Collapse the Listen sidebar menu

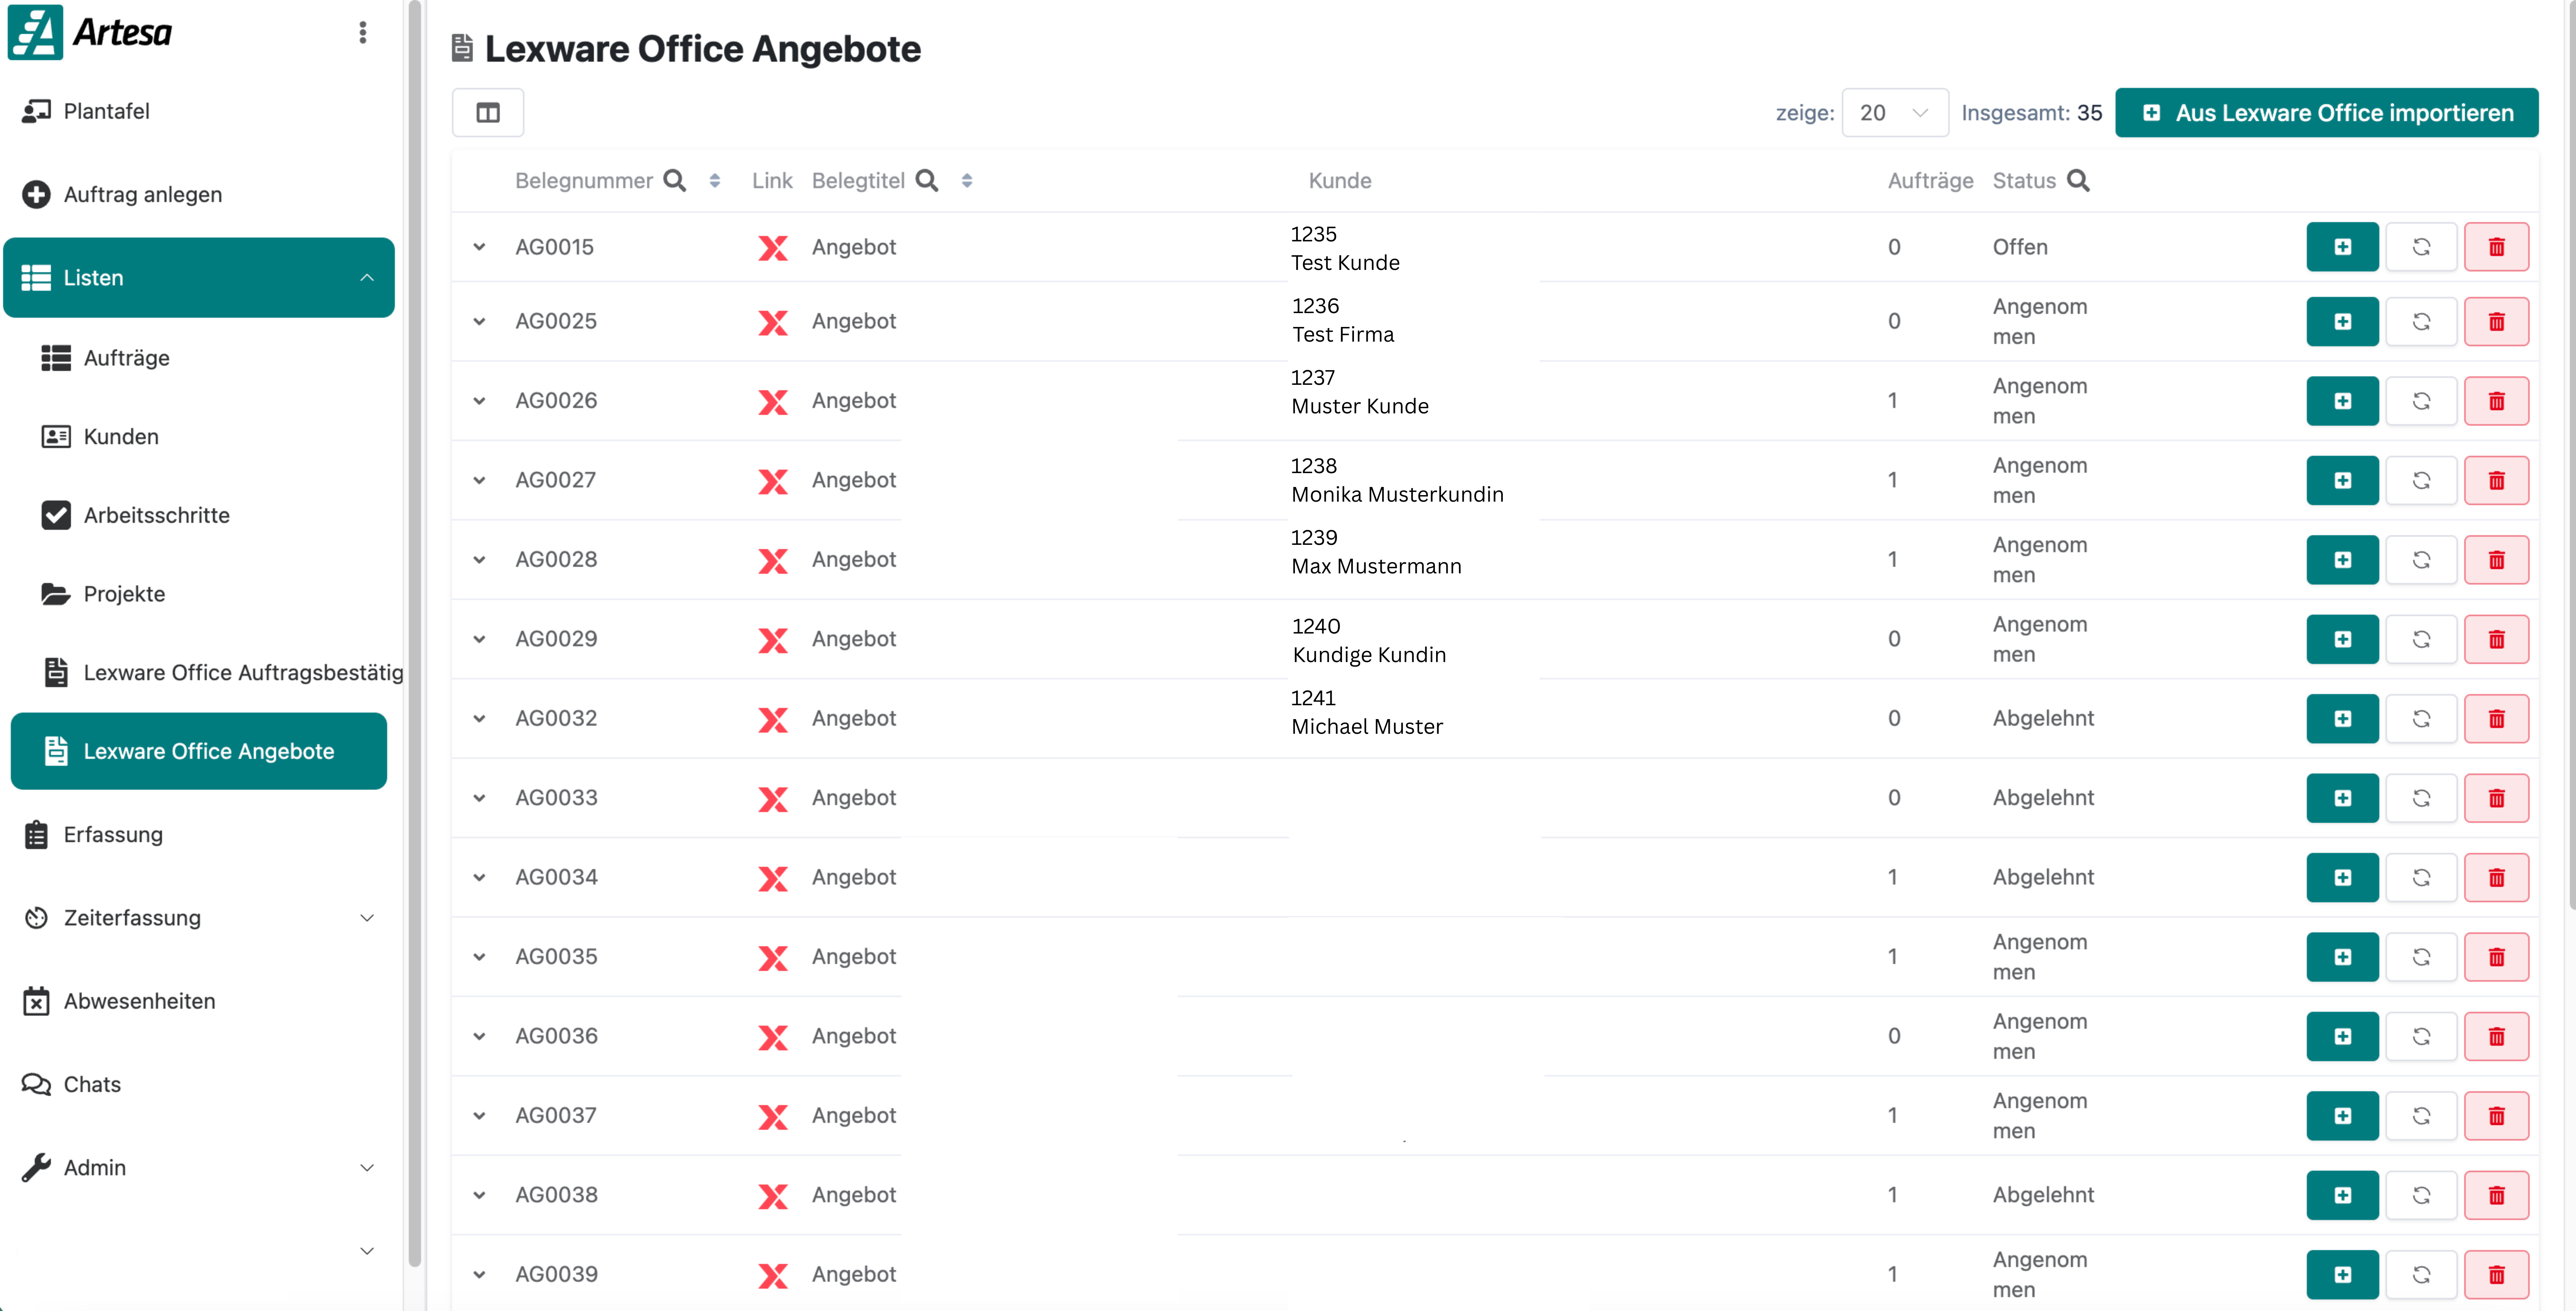(x=367, y=278)
